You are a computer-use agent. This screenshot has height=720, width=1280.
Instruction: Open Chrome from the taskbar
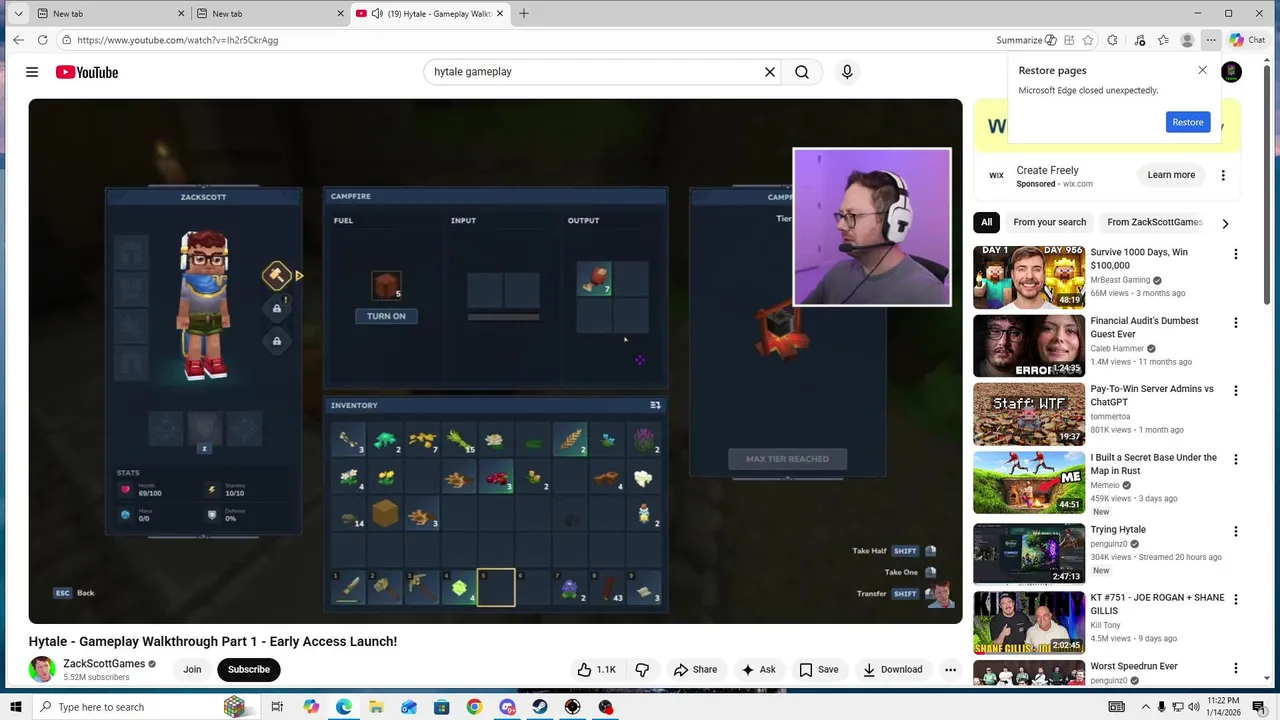tap(474, 707)
